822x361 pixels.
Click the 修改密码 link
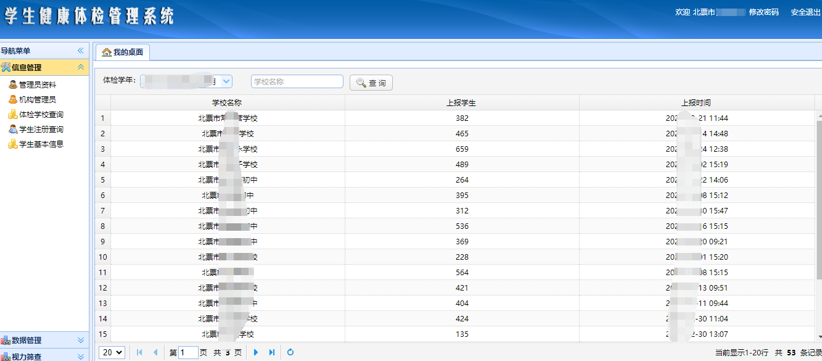click(x=764, y=13)
